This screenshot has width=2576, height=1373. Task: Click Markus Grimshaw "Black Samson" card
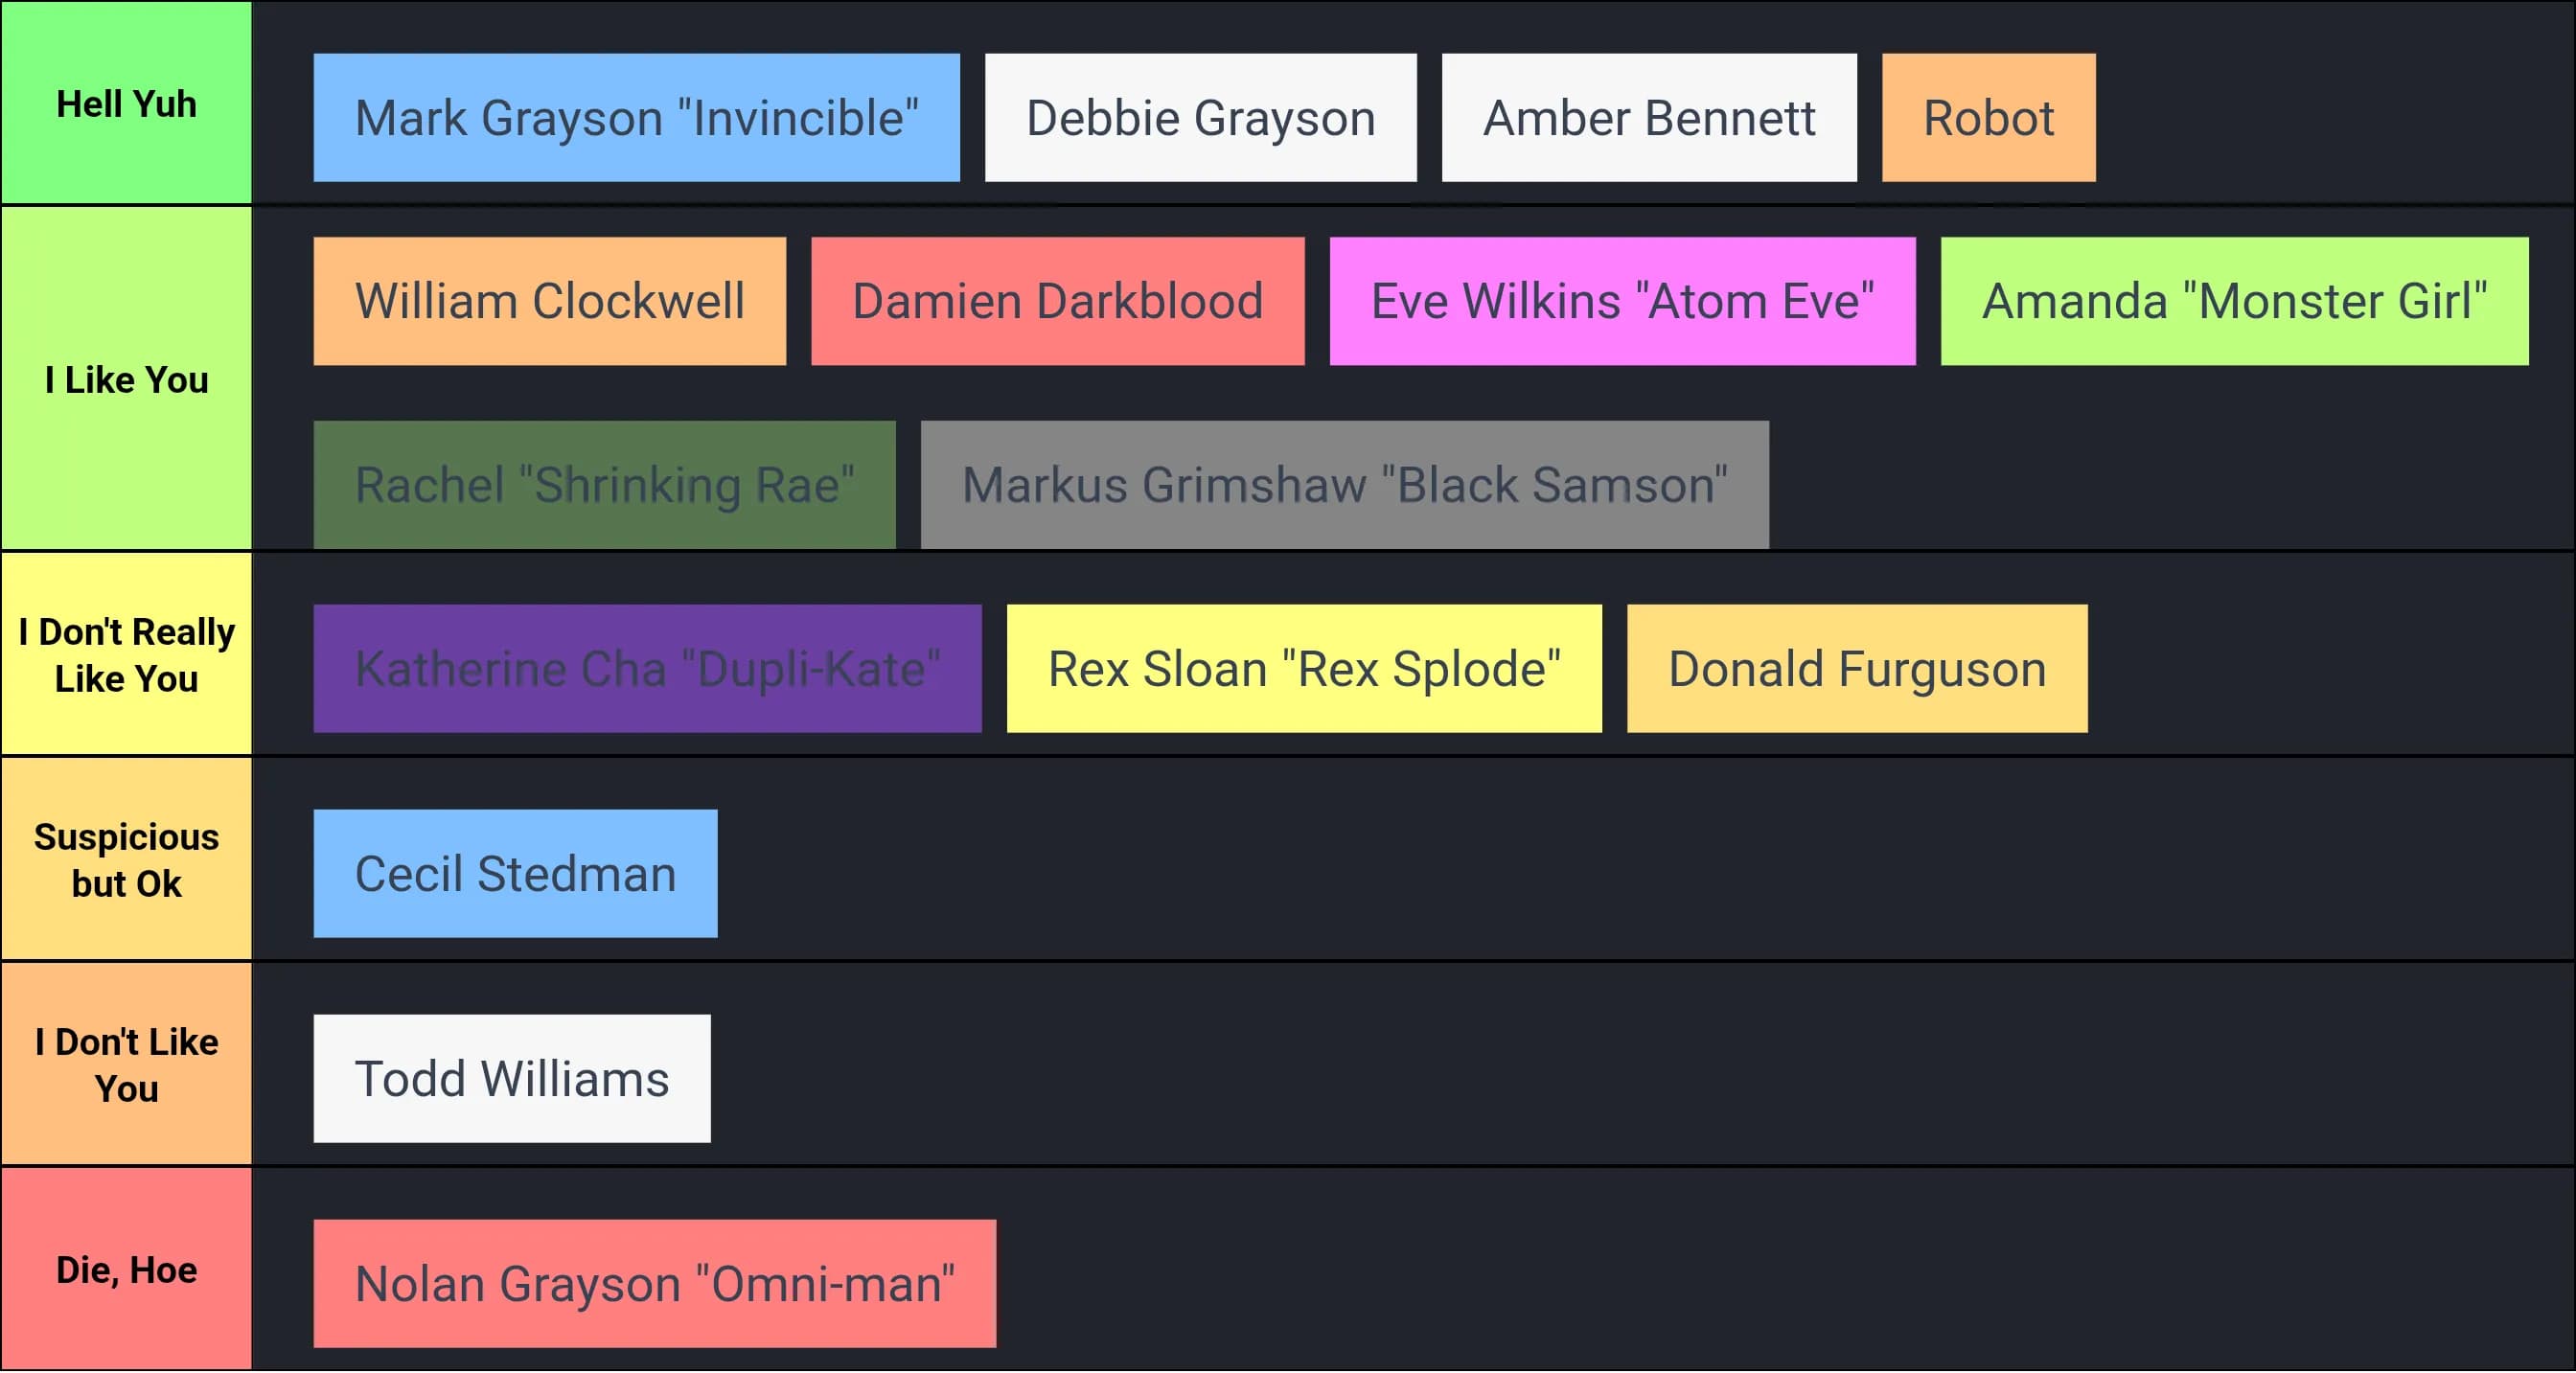tap(1344, 485)
